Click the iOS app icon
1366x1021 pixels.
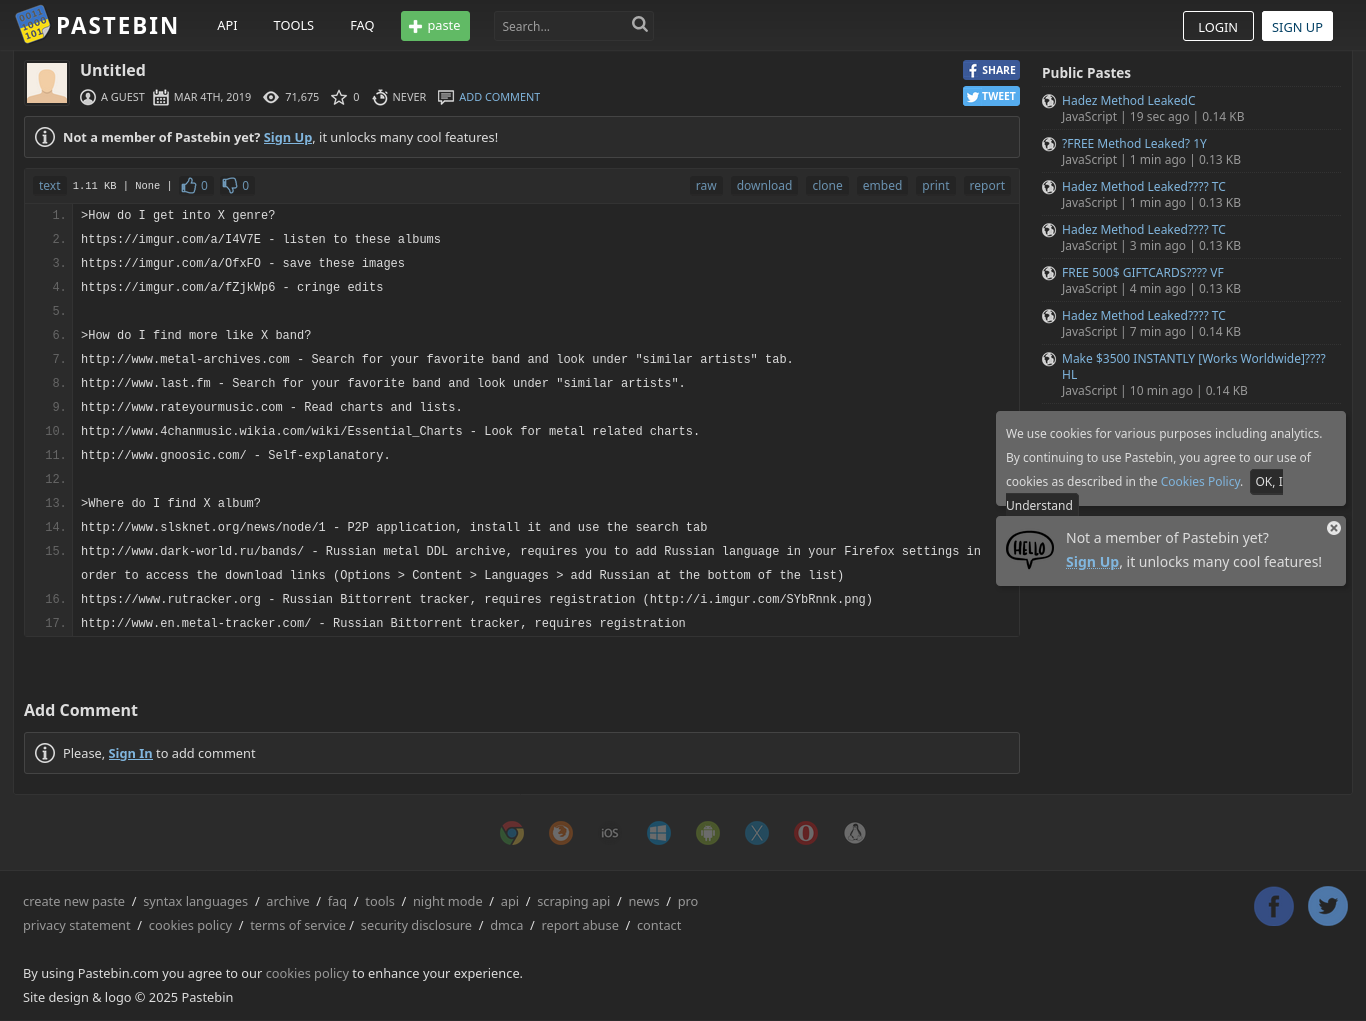[610, 833]
